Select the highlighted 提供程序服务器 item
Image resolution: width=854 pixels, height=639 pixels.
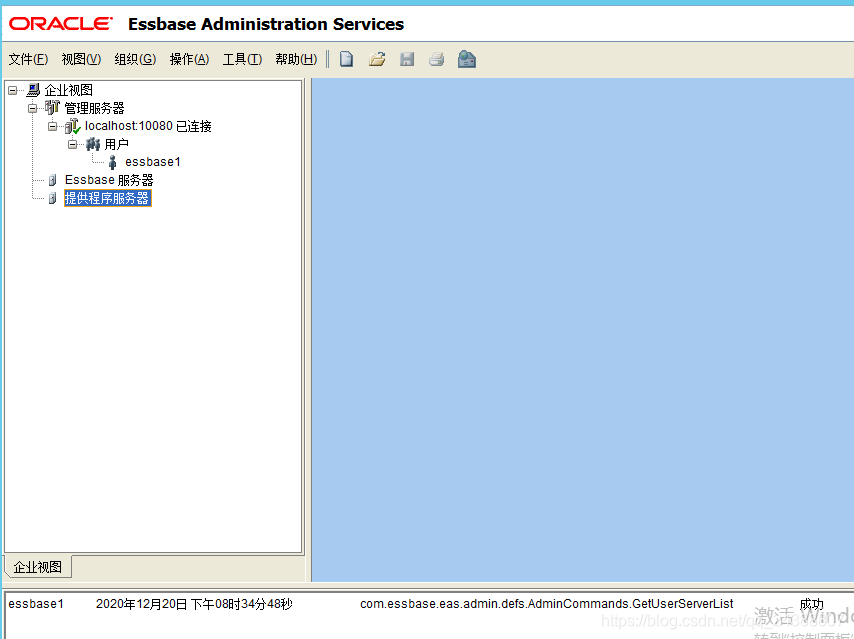[107, 197]
